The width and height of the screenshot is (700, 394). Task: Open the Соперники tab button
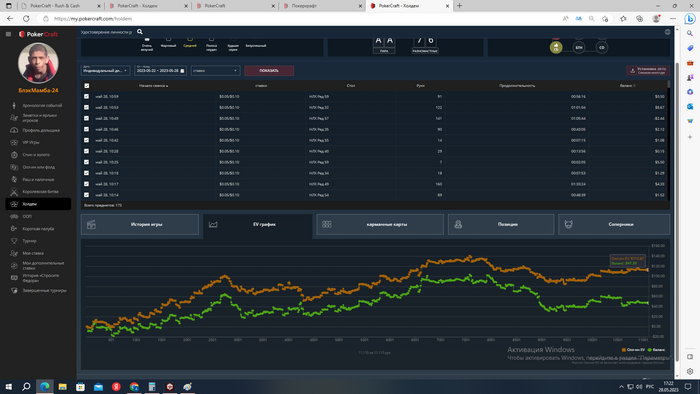(x=614, y=224)
